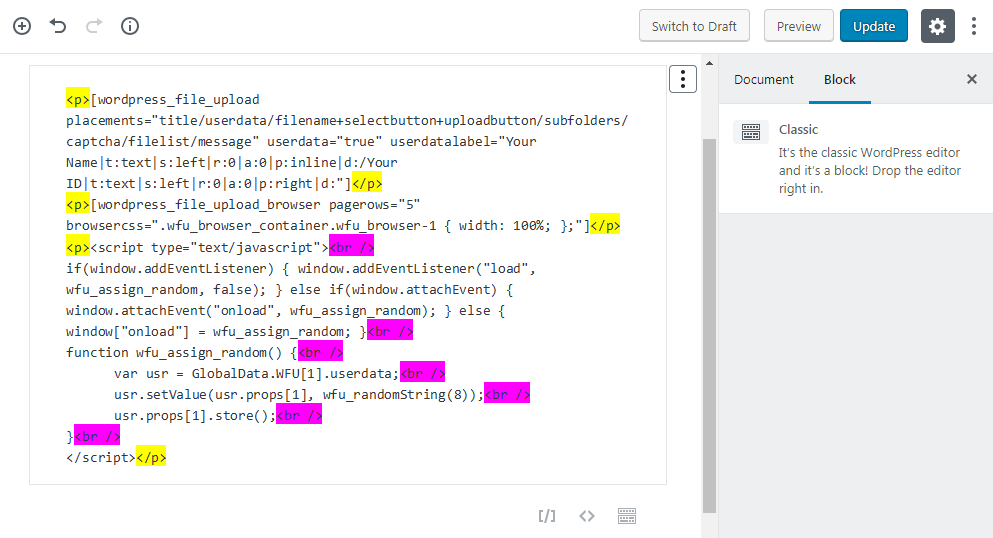Click the '[wordpress_file_upload' text
This screenshot has height=538, width=993.
click(x=175, y=99)
